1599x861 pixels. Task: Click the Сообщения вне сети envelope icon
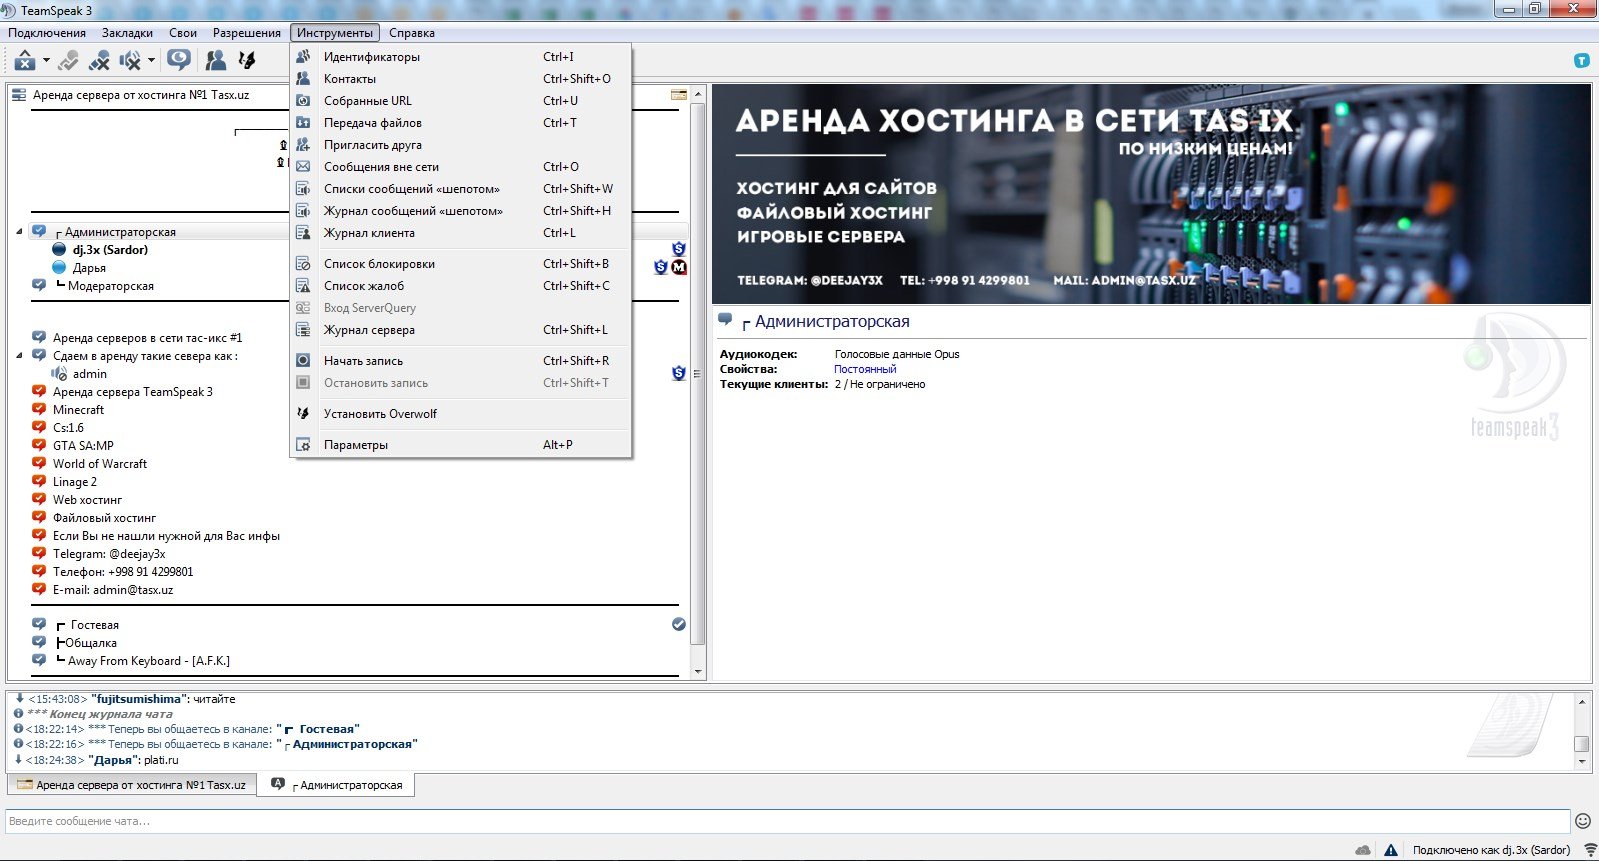[303, 167]
